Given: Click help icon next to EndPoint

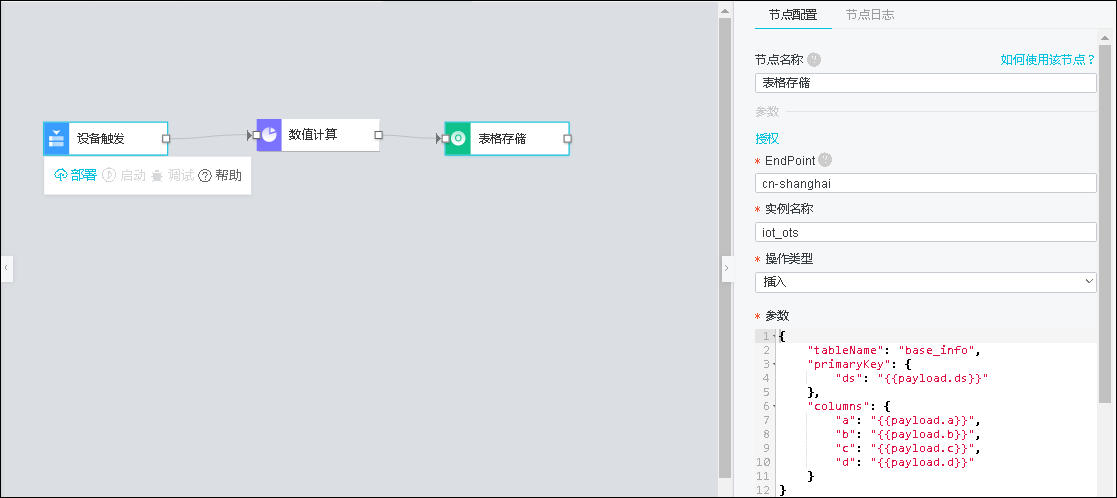Looking at the screenshot, I should tap(825, 160).
